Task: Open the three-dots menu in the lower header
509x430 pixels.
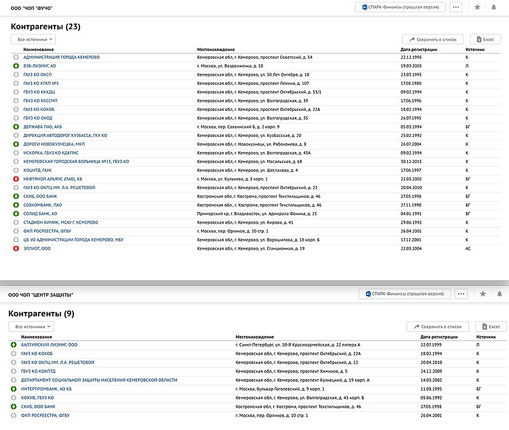Action: pyautogui.click(x=461, y=294)
